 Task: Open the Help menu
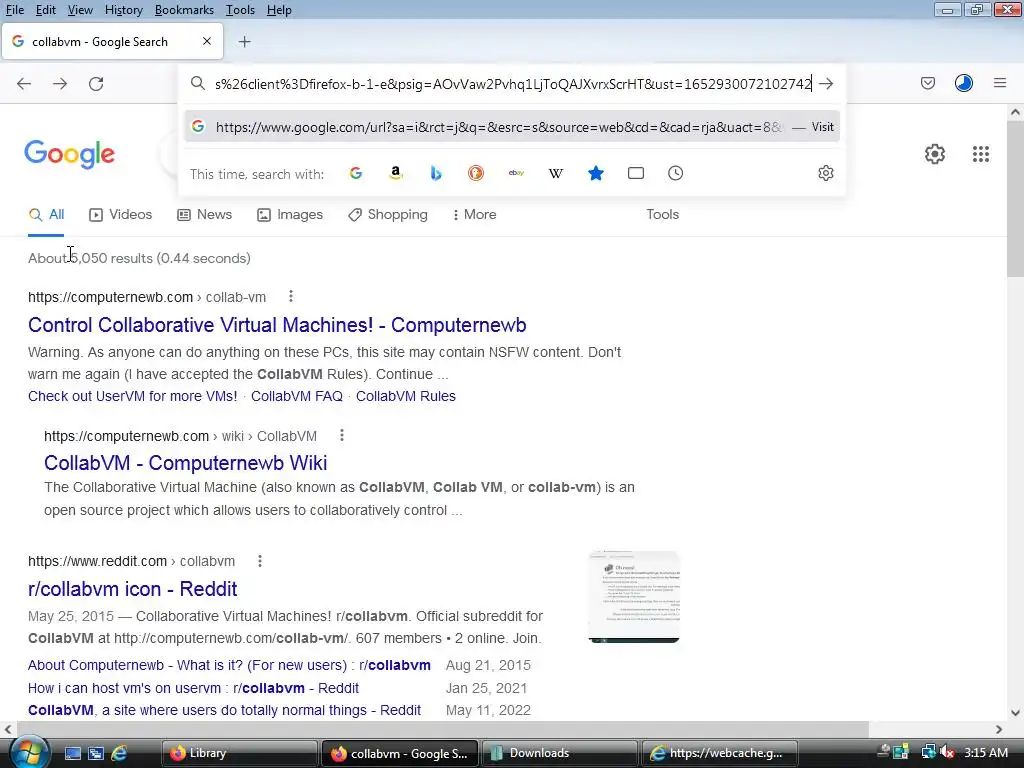coord(279,10)
